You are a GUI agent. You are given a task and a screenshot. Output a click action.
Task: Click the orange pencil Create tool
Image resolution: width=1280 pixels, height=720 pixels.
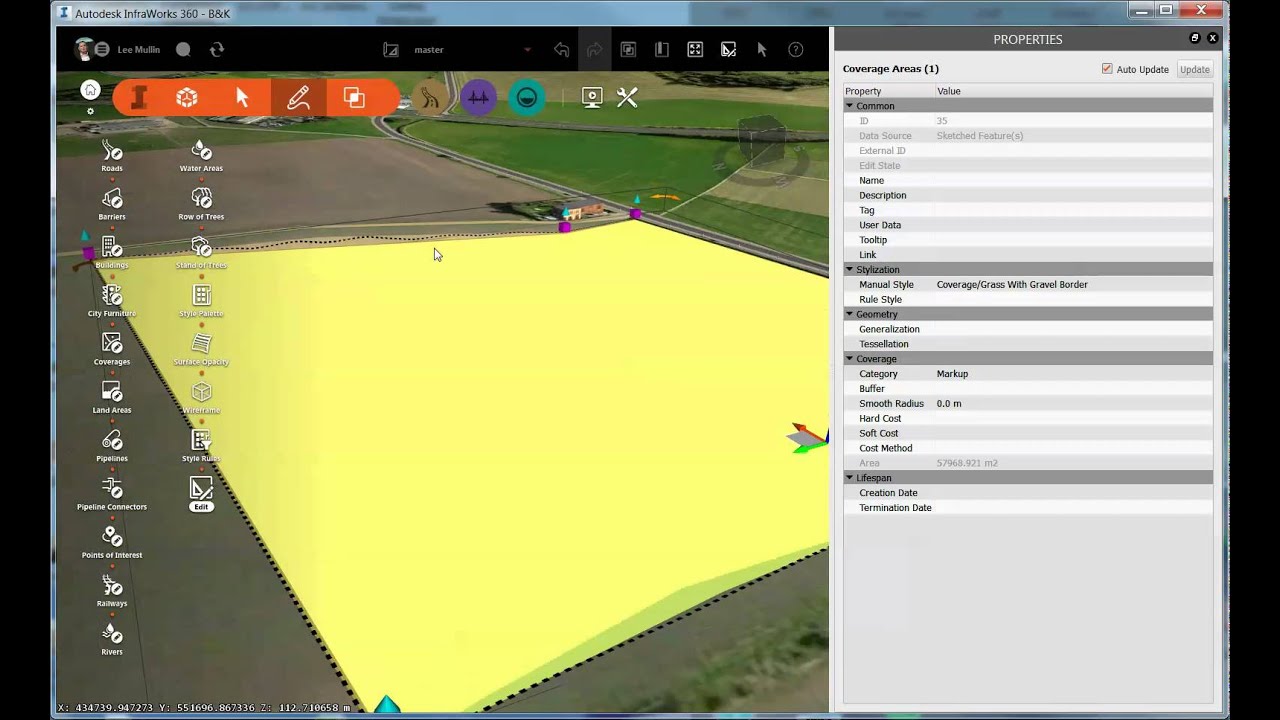[298, 97]
